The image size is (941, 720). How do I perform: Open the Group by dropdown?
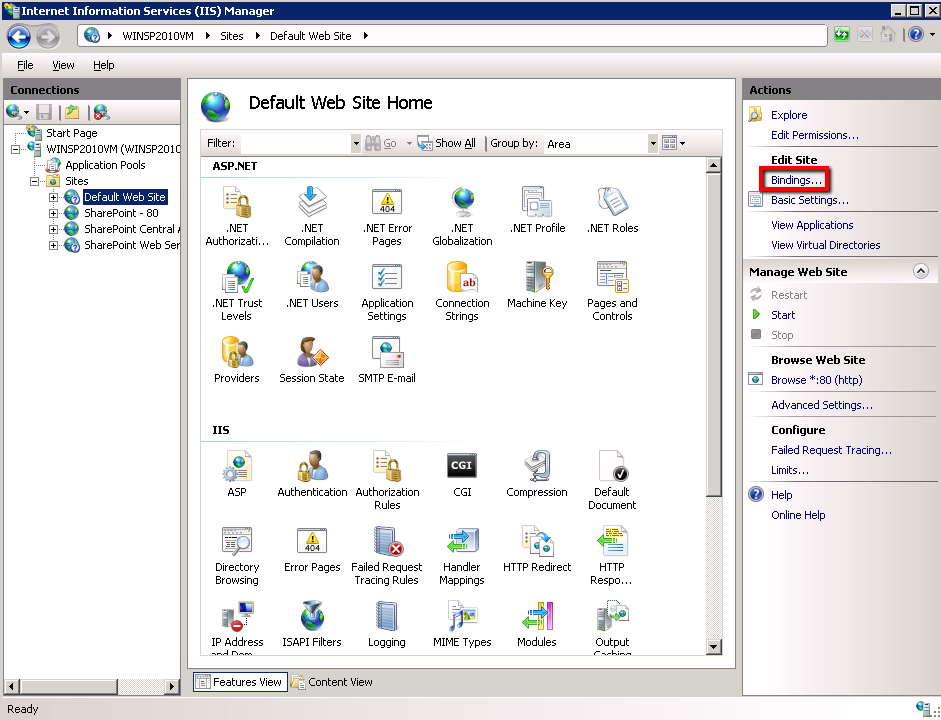pyautogui.click(x=652, y=144)
